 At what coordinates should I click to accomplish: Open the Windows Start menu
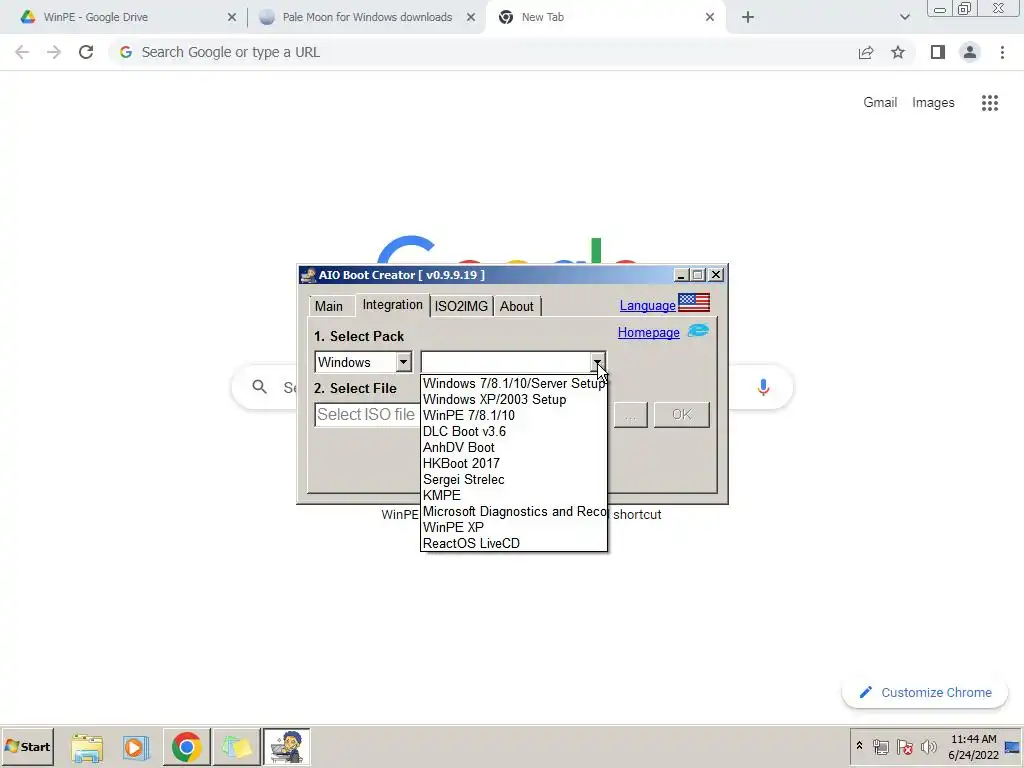[x=28, y=746]
